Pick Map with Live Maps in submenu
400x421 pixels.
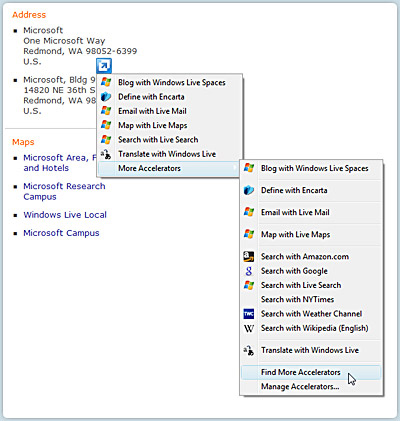[311, 234]
